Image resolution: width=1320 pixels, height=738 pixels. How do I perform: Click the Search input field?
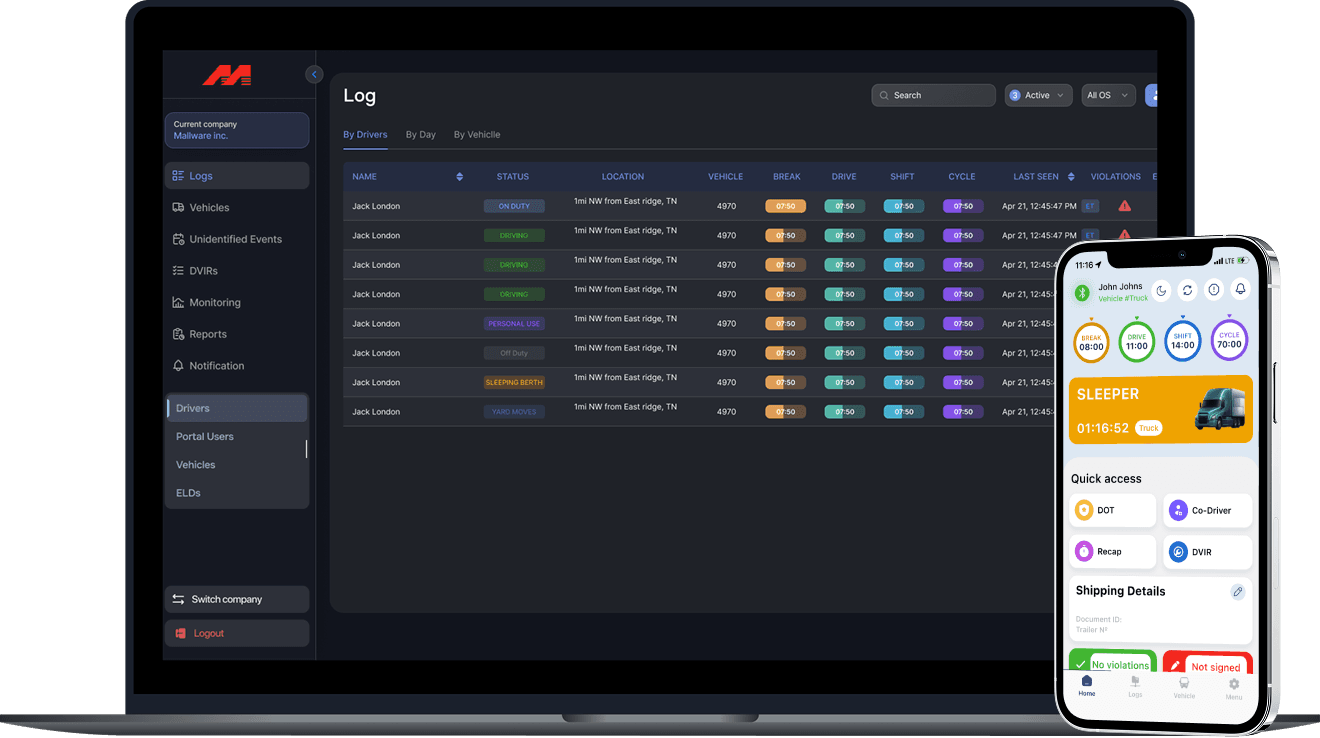tap(933, 95)
